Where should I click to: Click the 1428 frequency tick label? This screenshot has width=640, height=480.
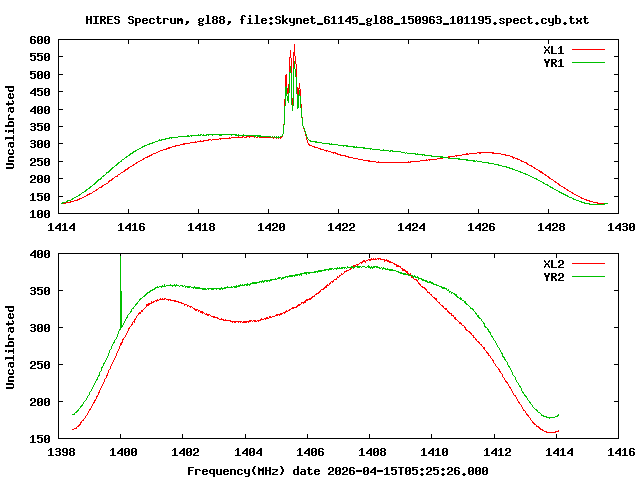551,227
